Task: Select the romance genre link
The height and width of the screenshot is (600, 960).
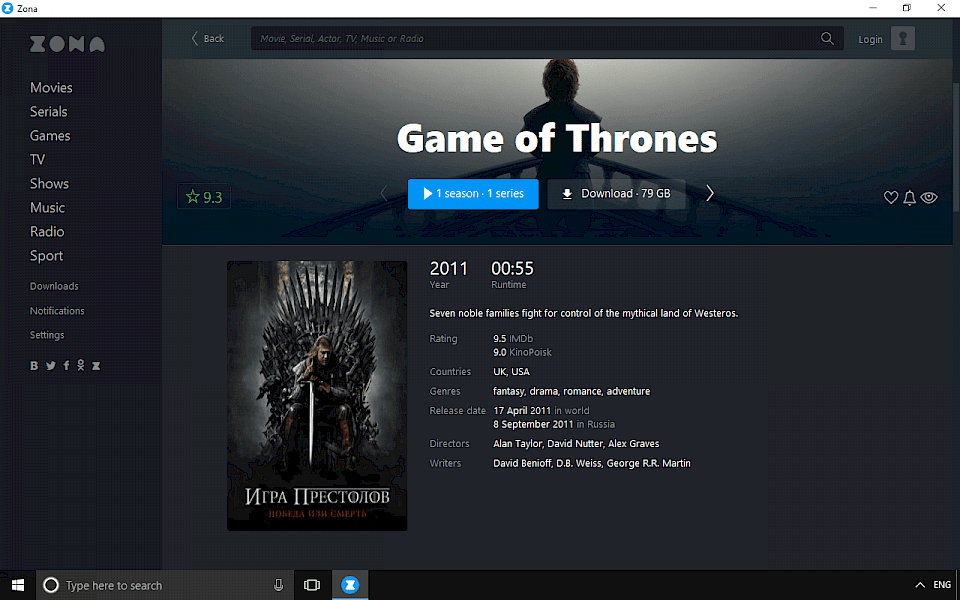Action: tap(583, 391)
